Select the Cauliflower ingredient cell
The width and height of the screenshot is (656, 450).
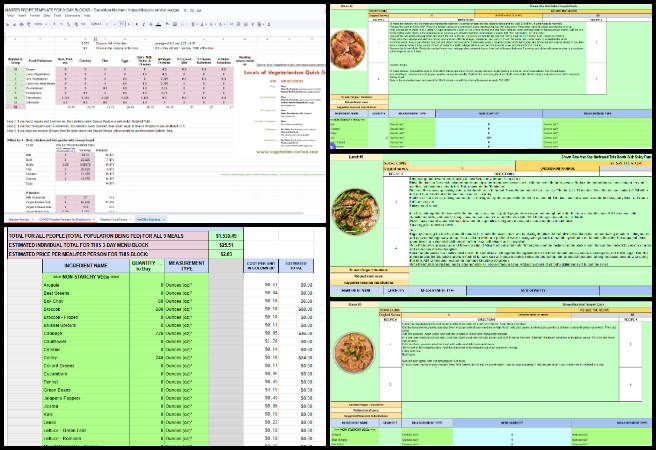[86, 341]
